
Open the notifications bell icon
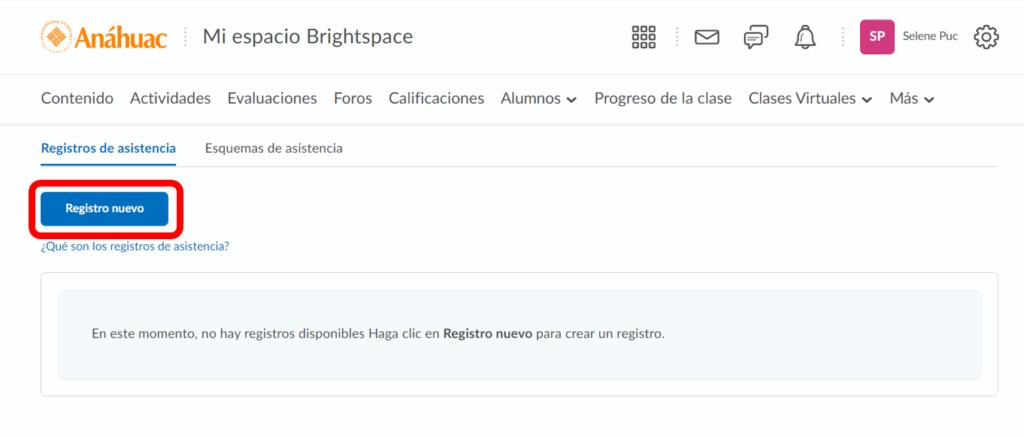[805, 37]
